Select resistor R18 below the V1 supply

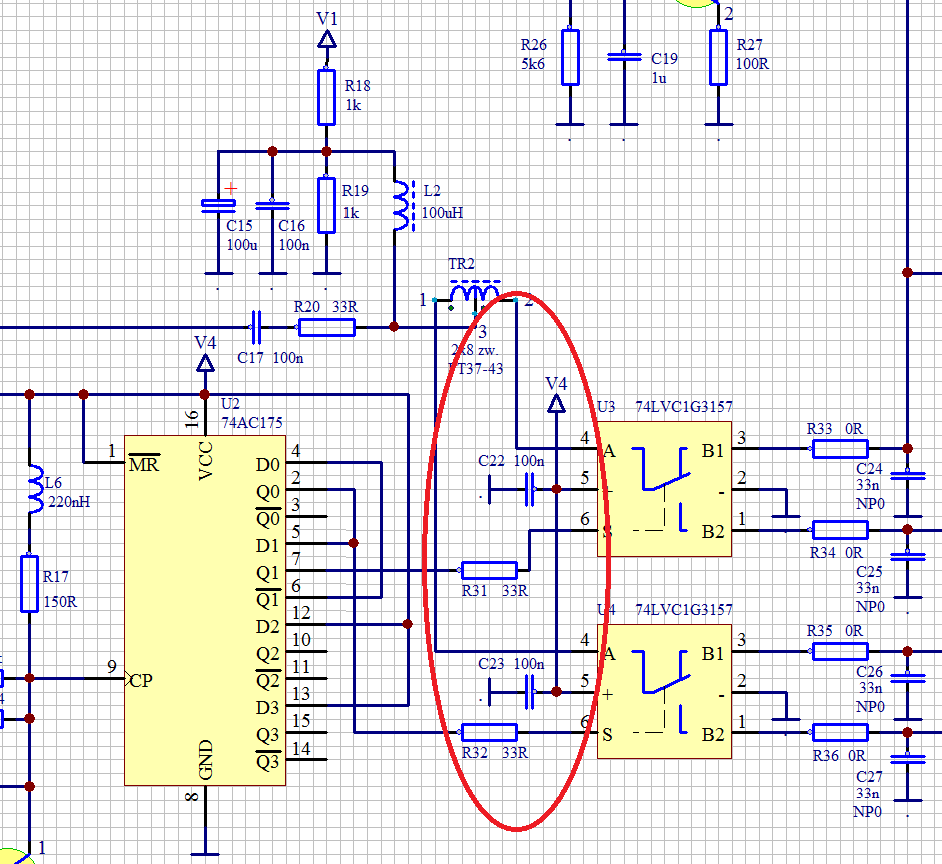pos(326,97)
